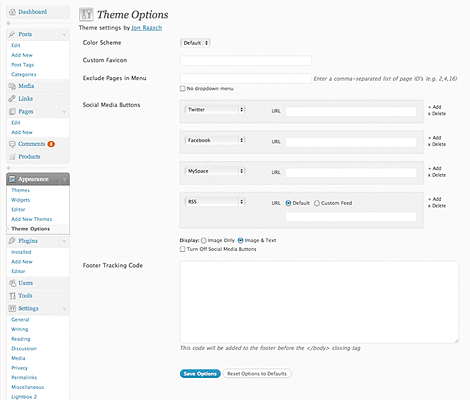Image resolution: width=470 pixels, height=400 pixels.
Task: Click the Users icon in sidebar
Action: (x=12, y=283)
